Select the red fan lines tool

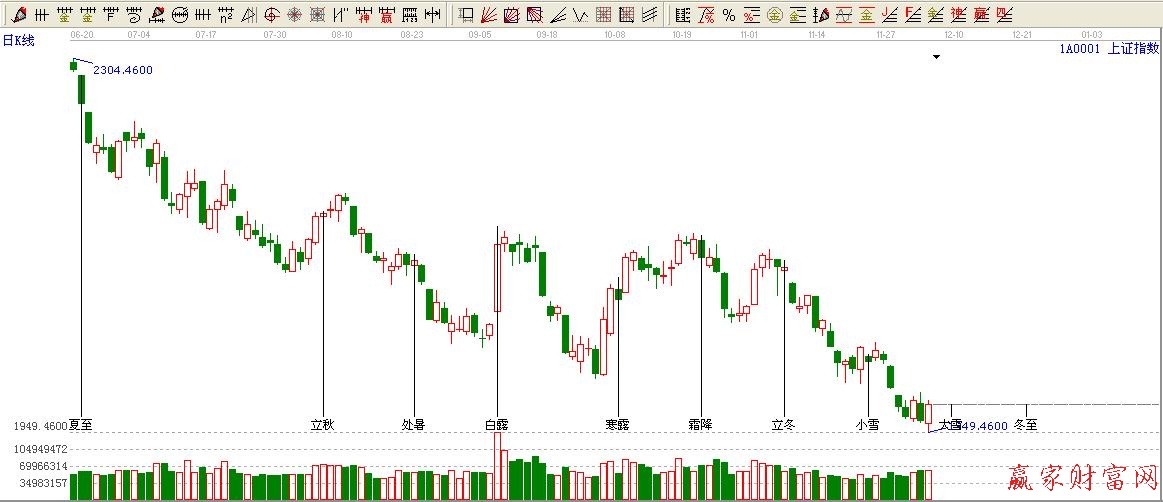click(x=489, y=15)
